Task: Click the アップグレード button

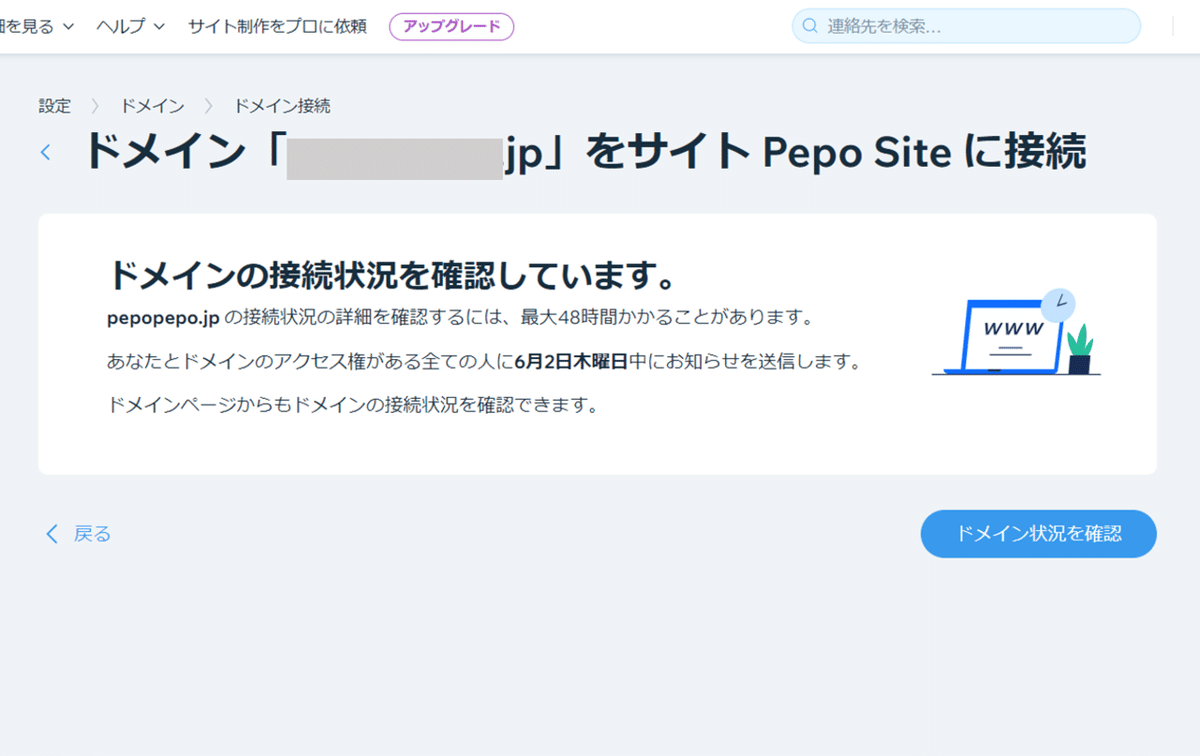Action: pyautogui.click(x=451, y=26)
